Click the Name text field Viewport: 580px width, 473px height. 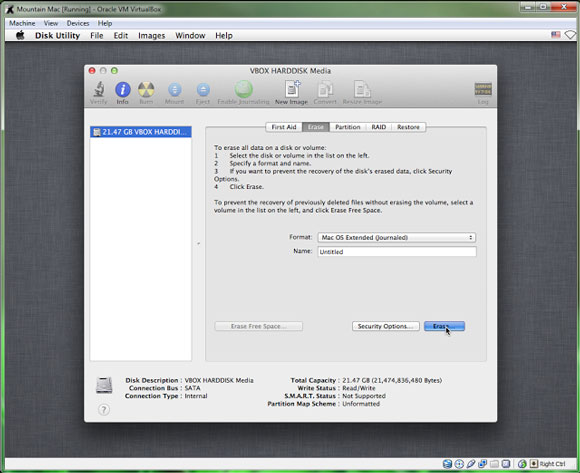[x=397, y=252]
